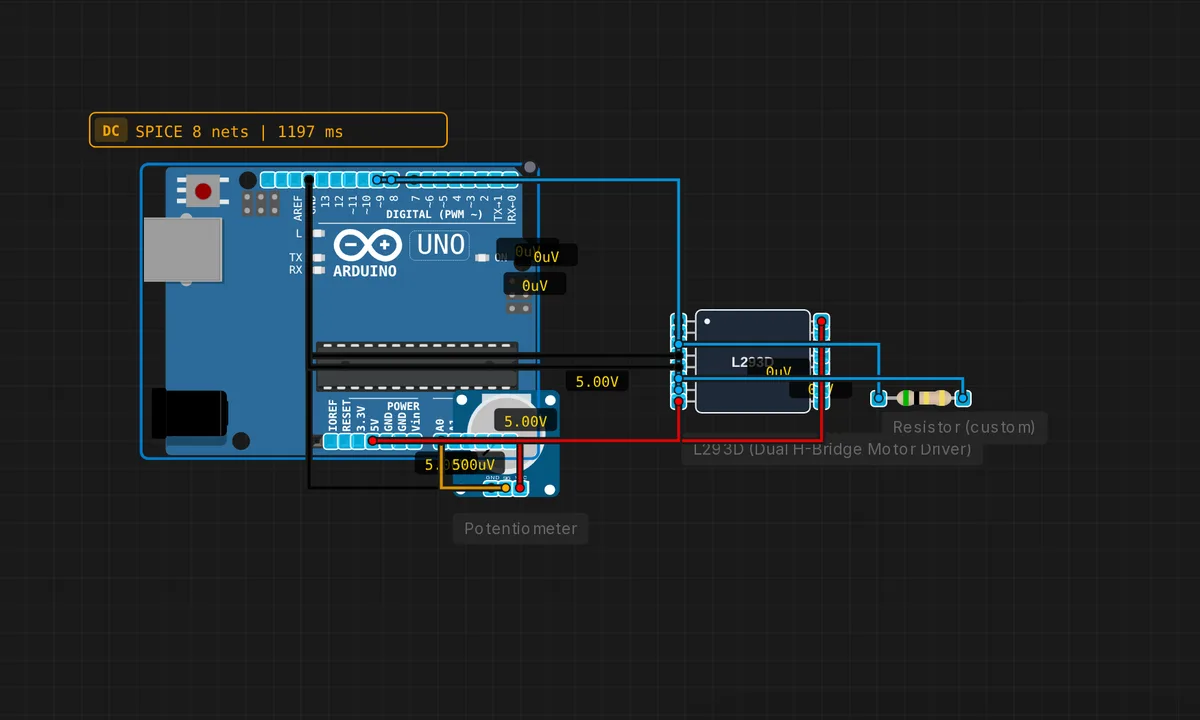The width and height of the screenshot is (1200, 720).
Task: Click the red 5V power wire
Action: click(x=600, y=440)
